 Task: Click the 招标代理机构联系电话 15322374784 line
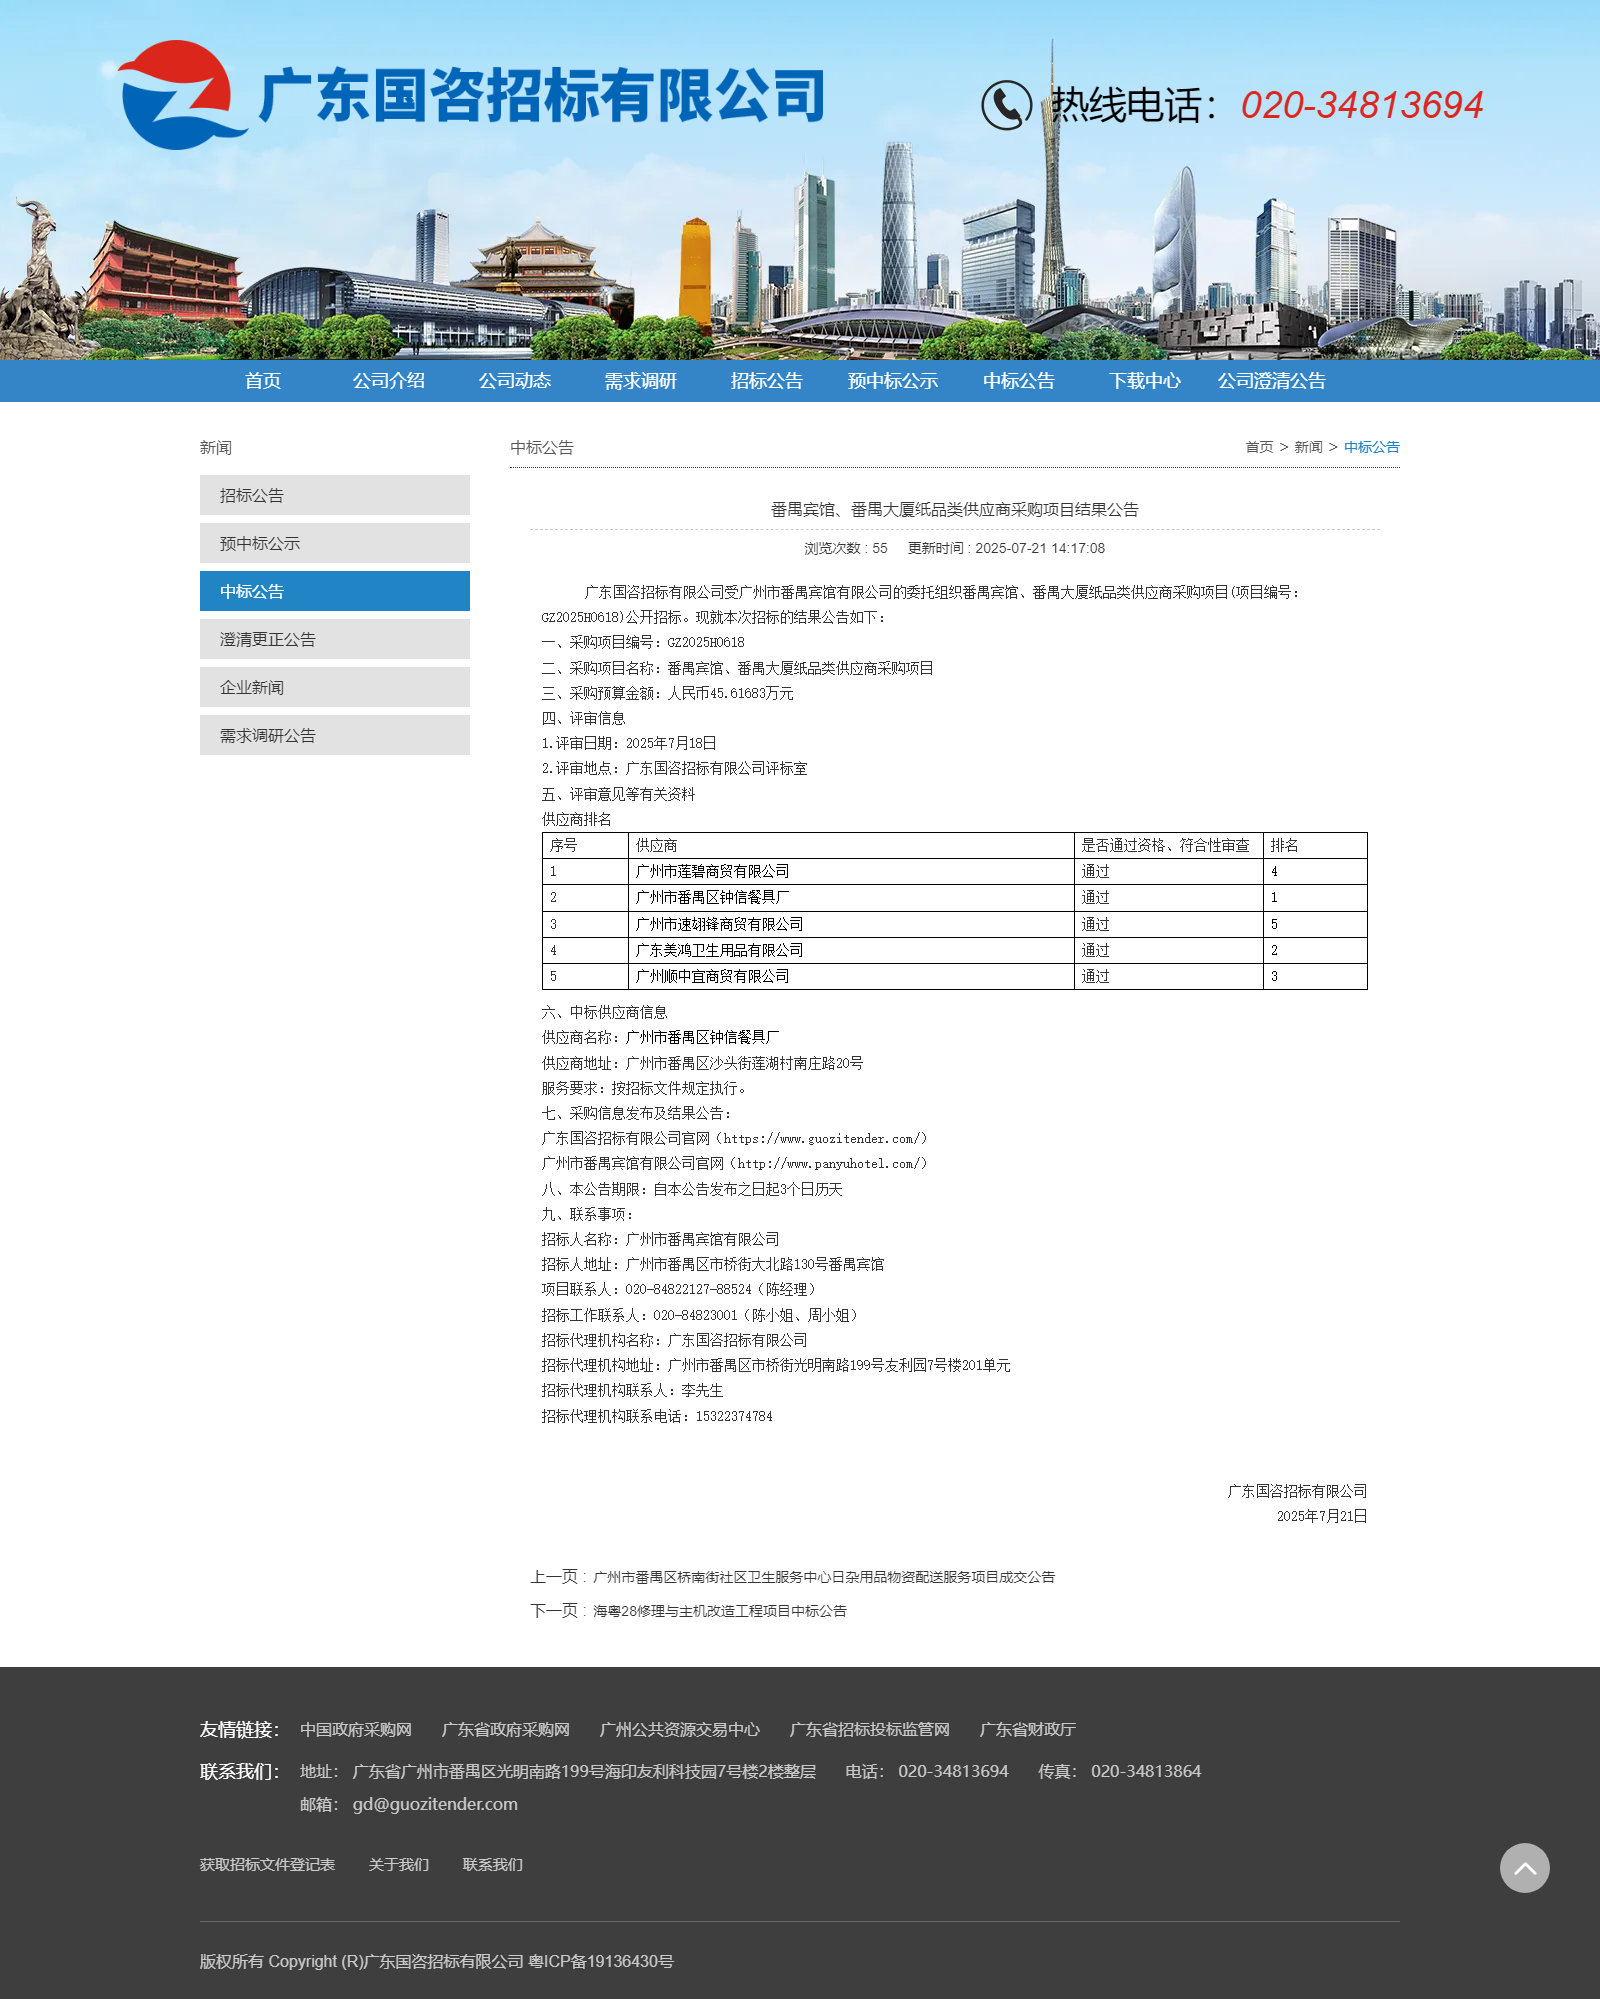click(657, 1416)
